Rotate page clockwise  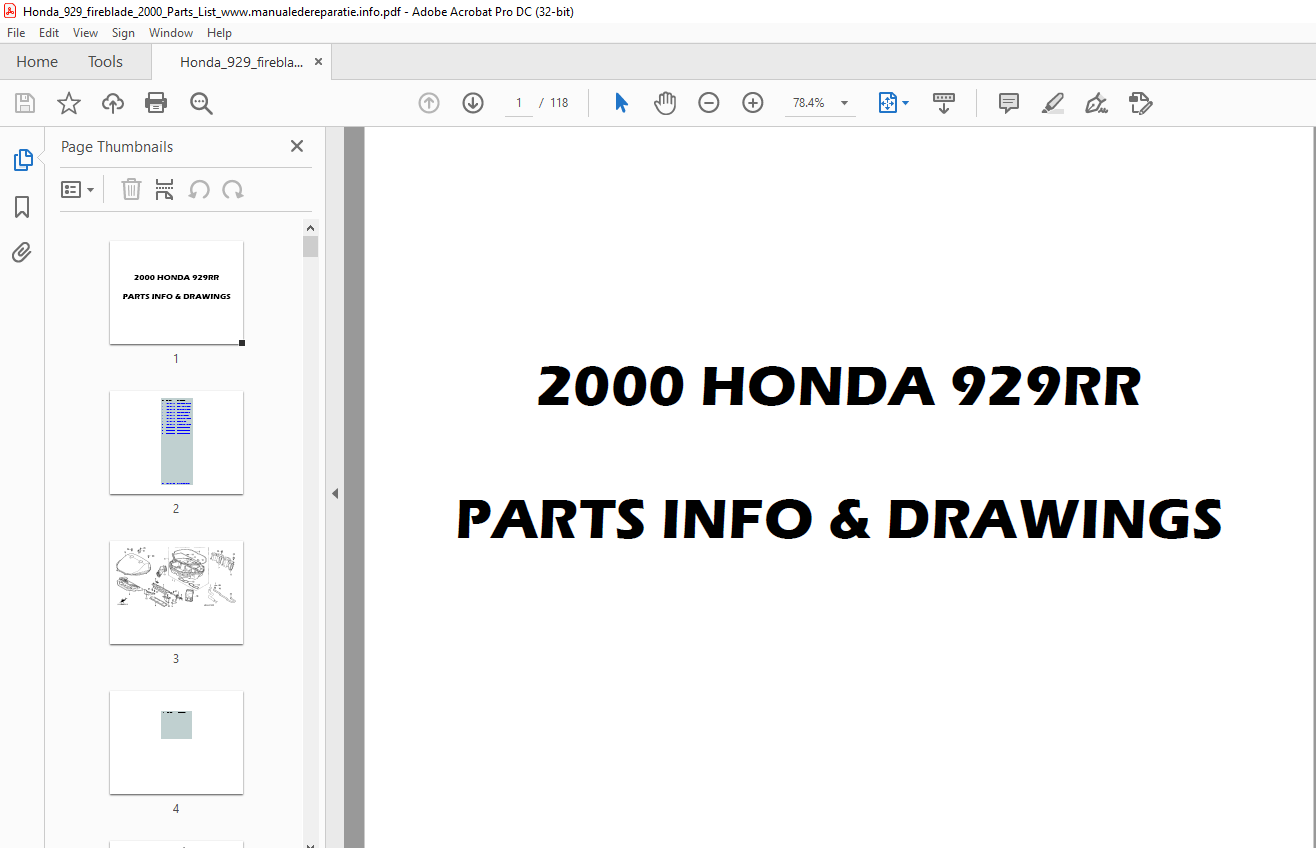[233, 189]
